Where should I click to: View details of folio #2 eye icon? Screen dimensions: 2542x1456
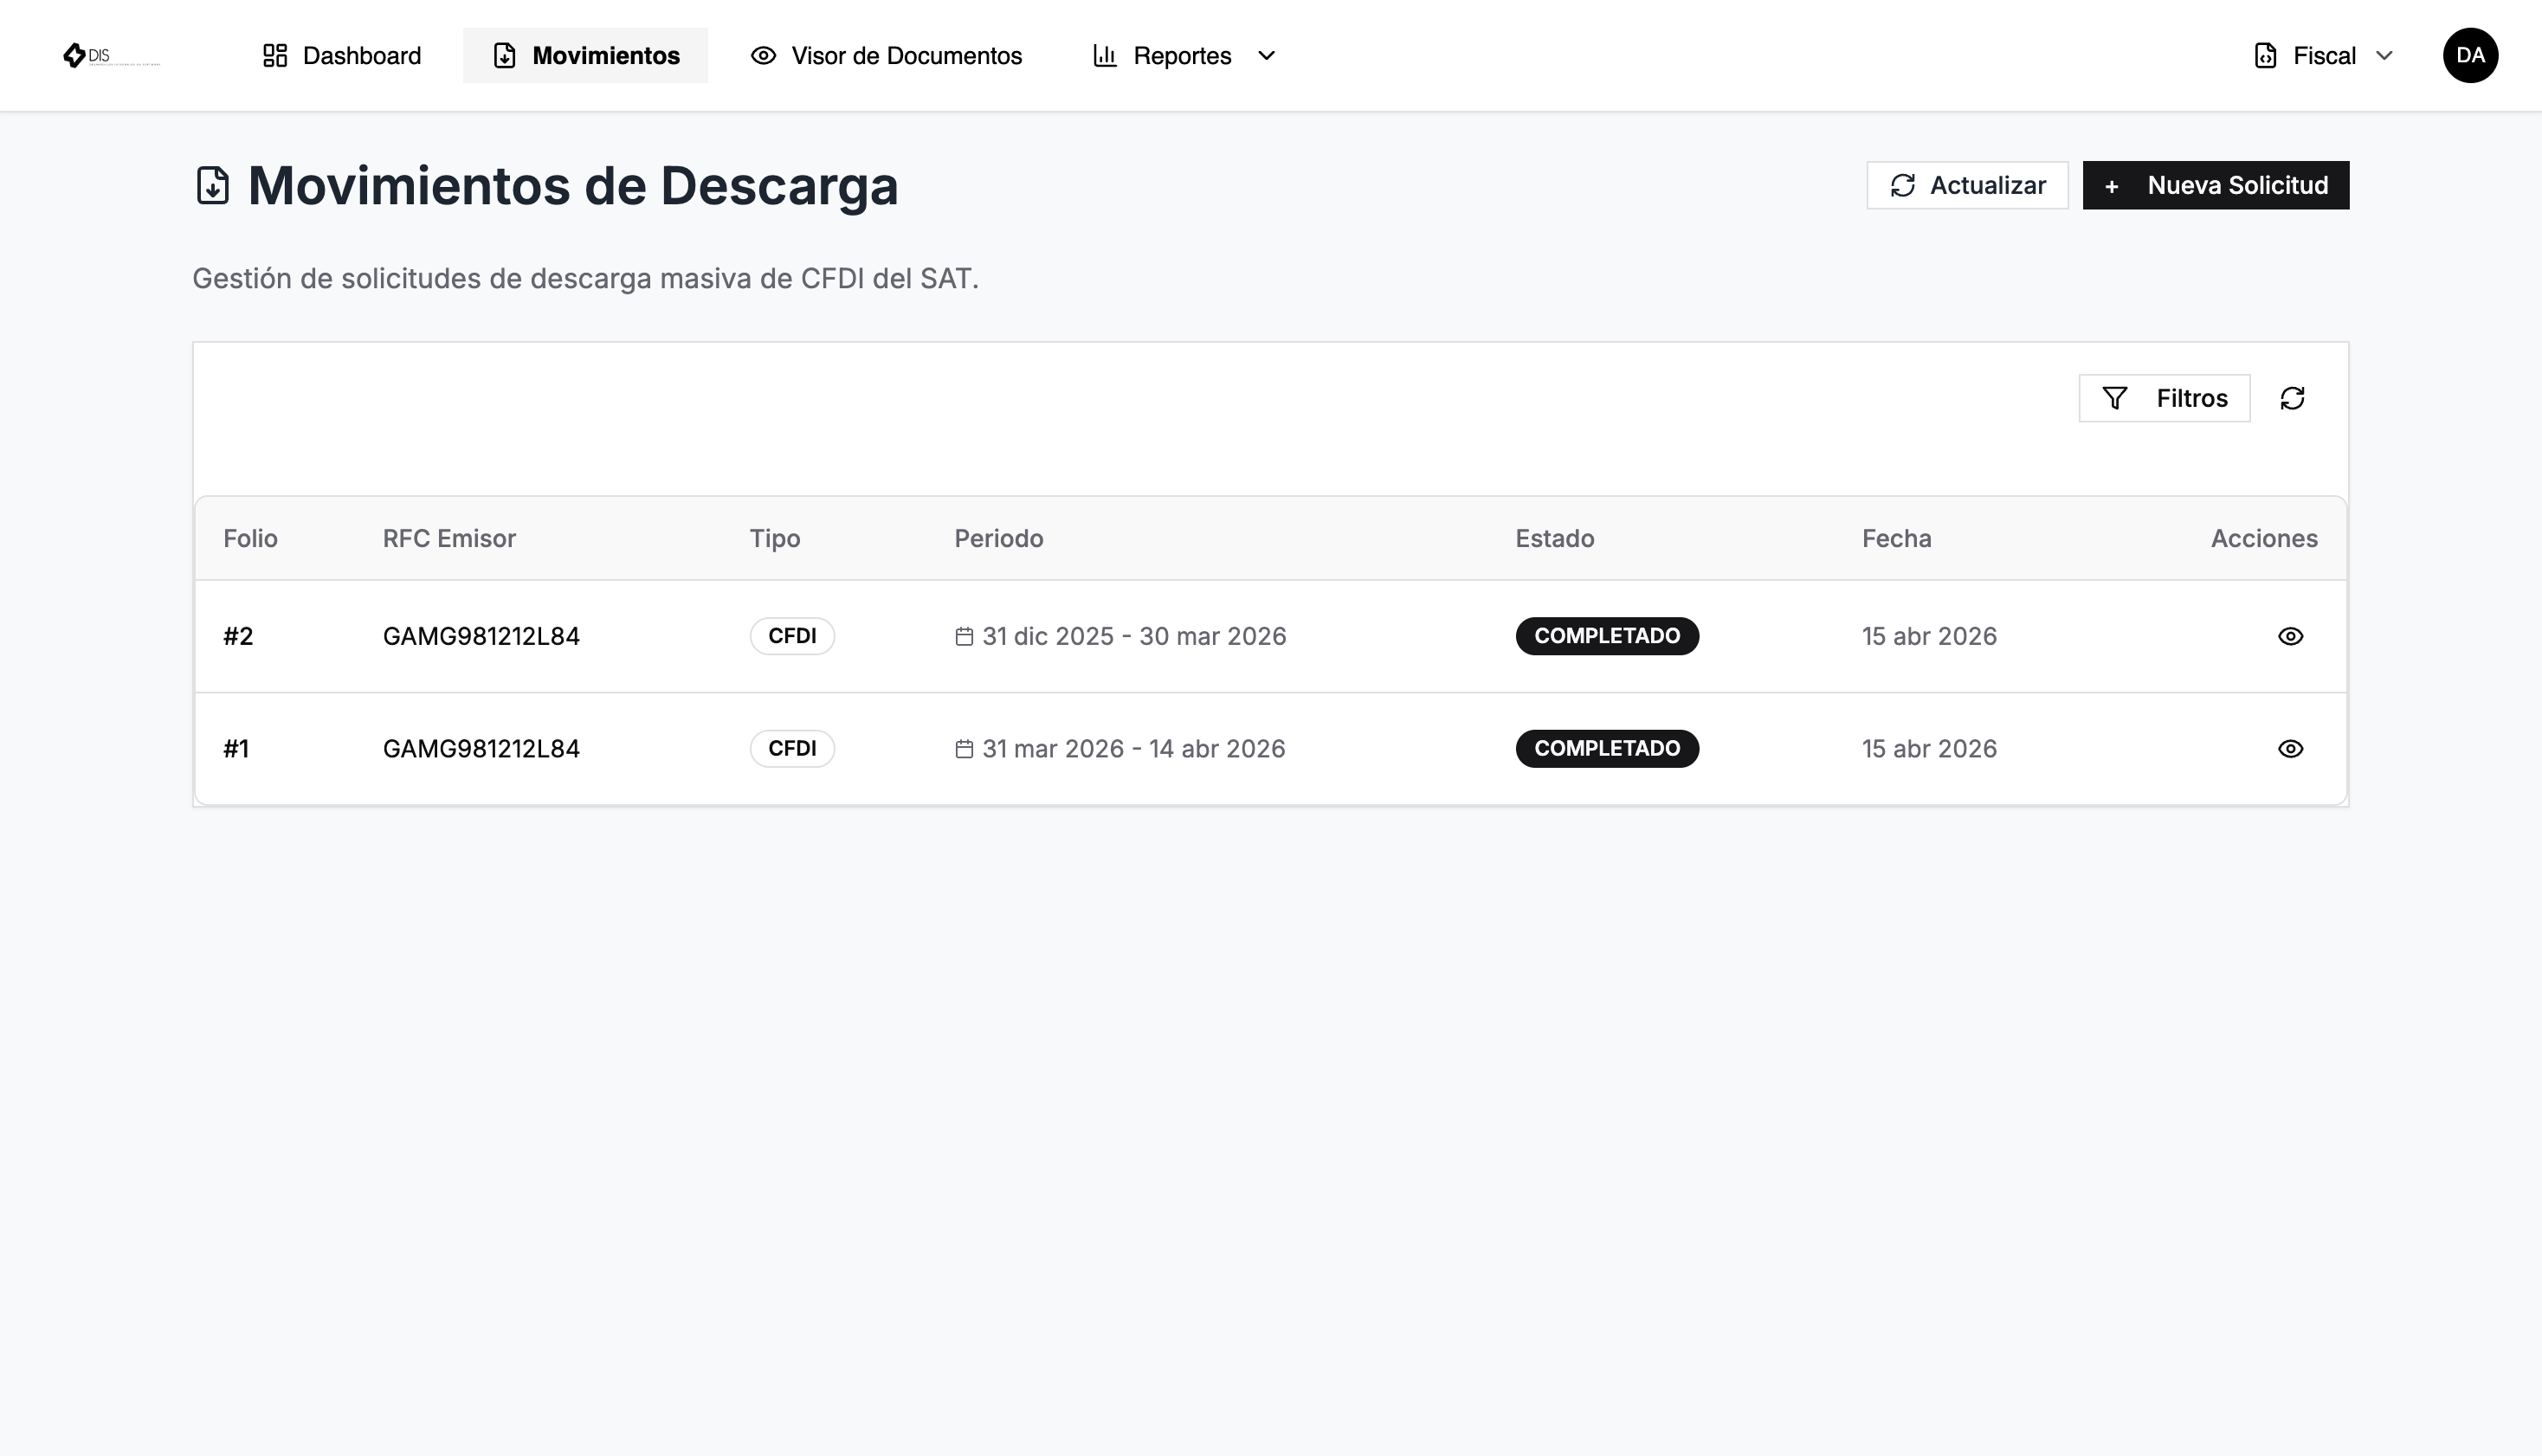coord(2290,636)
